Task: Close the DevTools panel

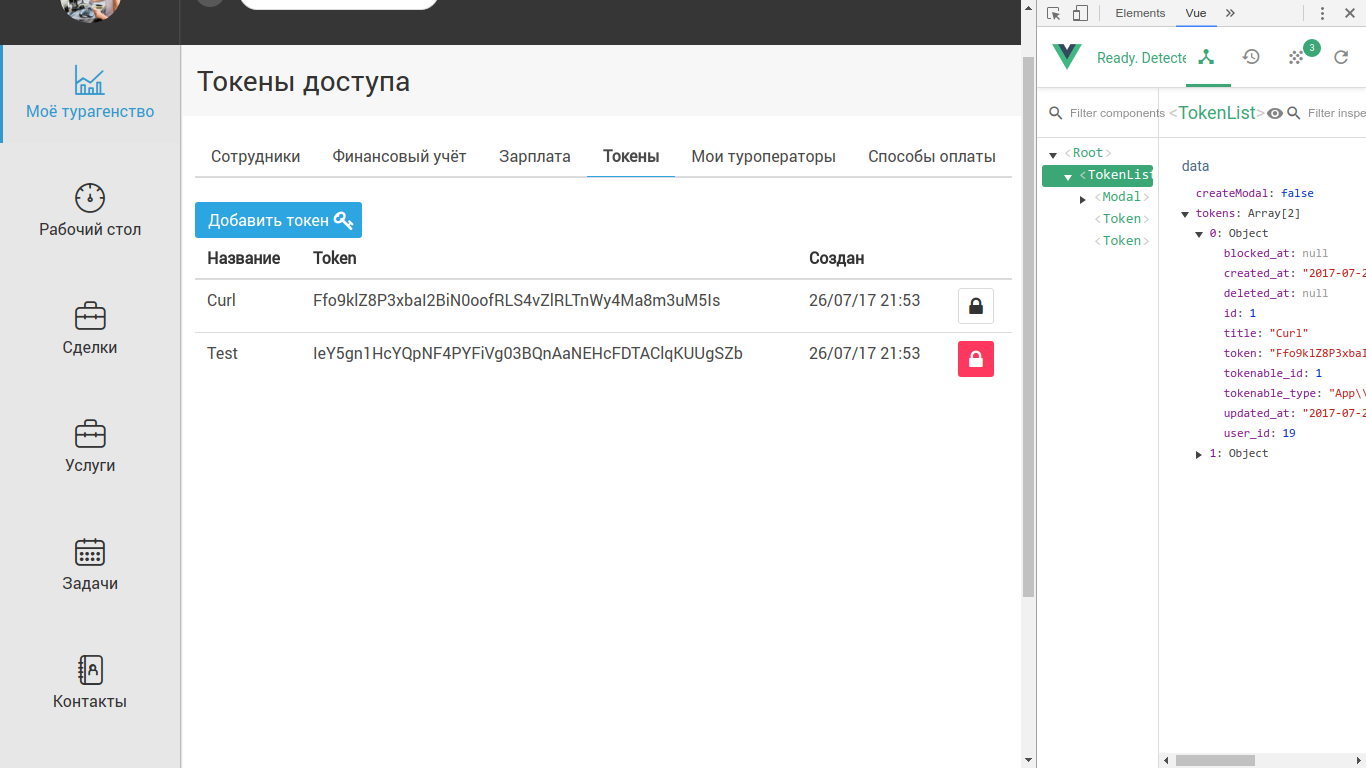Action: point(1349,13)
